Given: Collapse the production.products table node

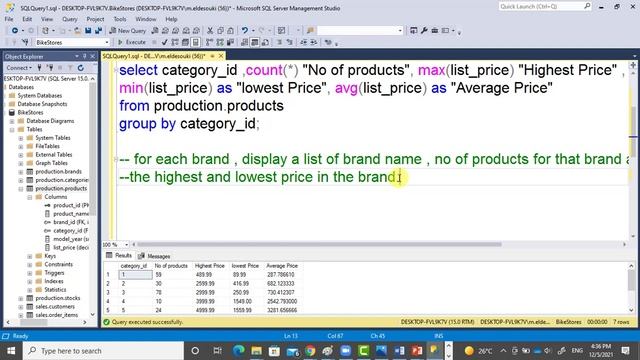Looking at the screenshot, I should [x=21, y=189].
